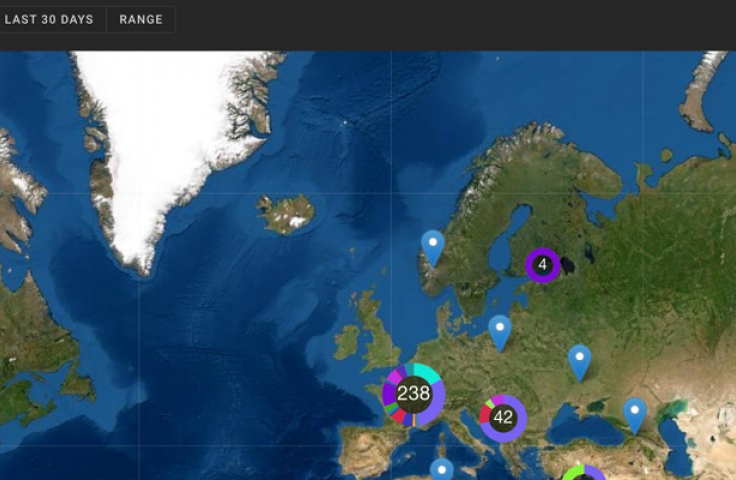Select the map pin near the Caucasus

(635, 416)
